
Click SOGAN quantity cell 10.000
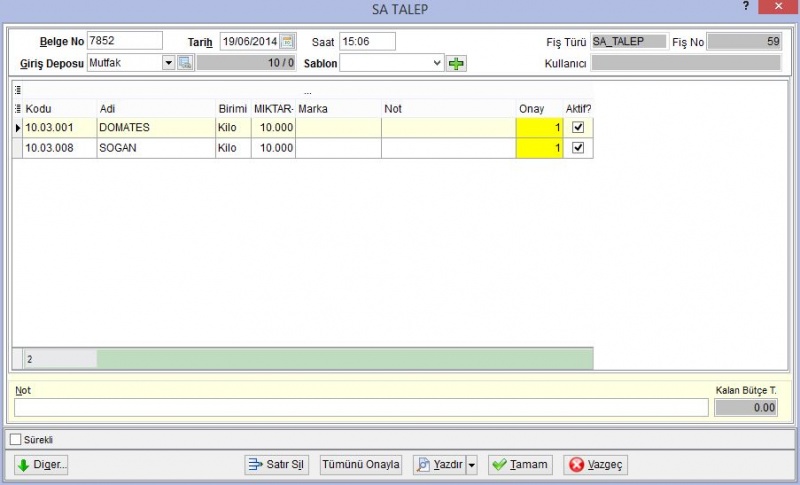click(x=273, y=148)
